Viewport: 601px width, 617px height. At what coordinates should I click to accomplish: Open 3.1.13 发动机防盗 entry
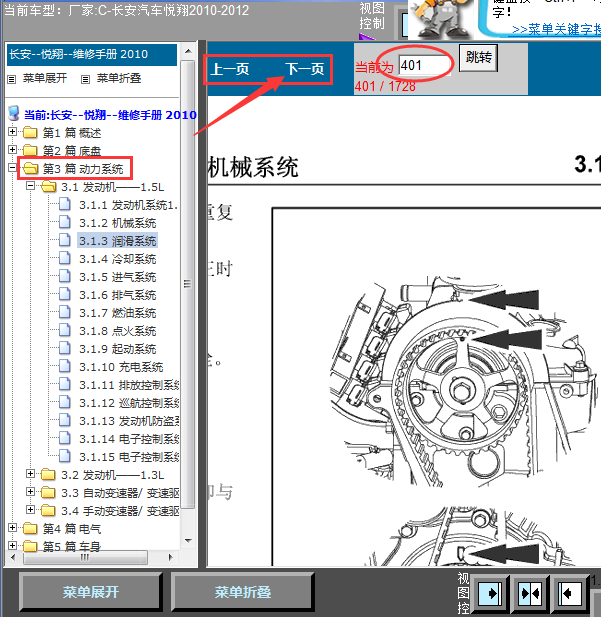tap(129, 421)
